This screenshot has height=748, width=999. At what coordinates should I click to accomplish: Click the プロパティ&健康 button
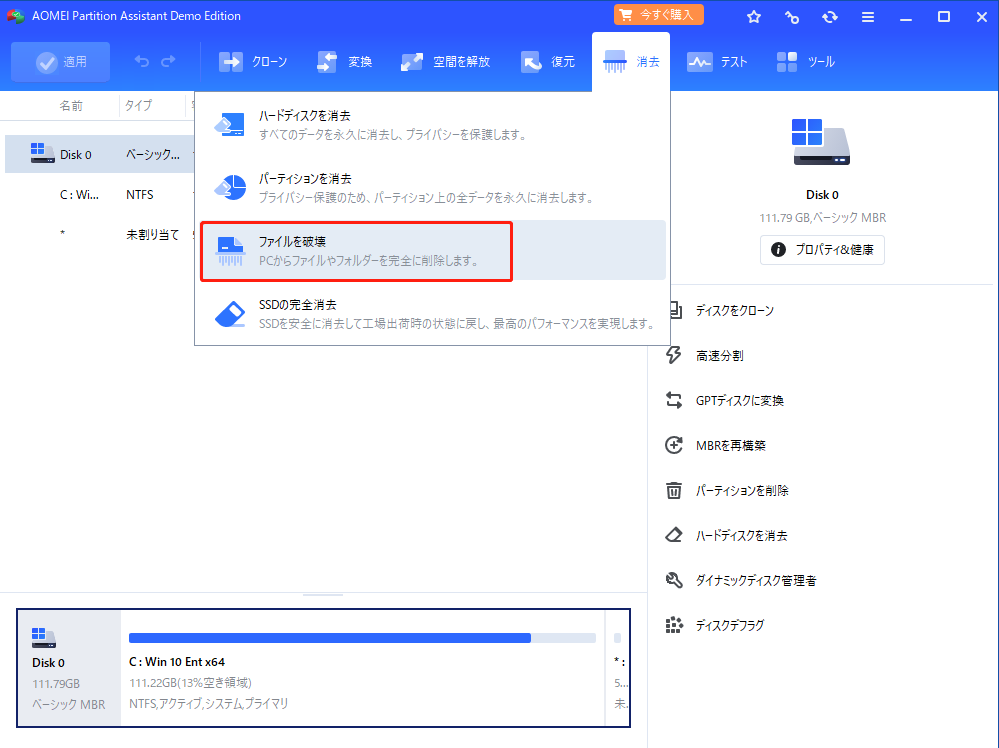click(822, 249)
